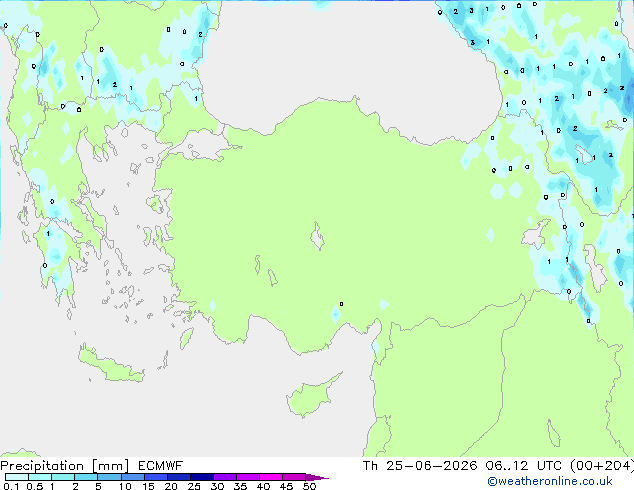Click the legend label "0.1"
The width and height of the screenshot is (634, 490).
coord(11,486)
